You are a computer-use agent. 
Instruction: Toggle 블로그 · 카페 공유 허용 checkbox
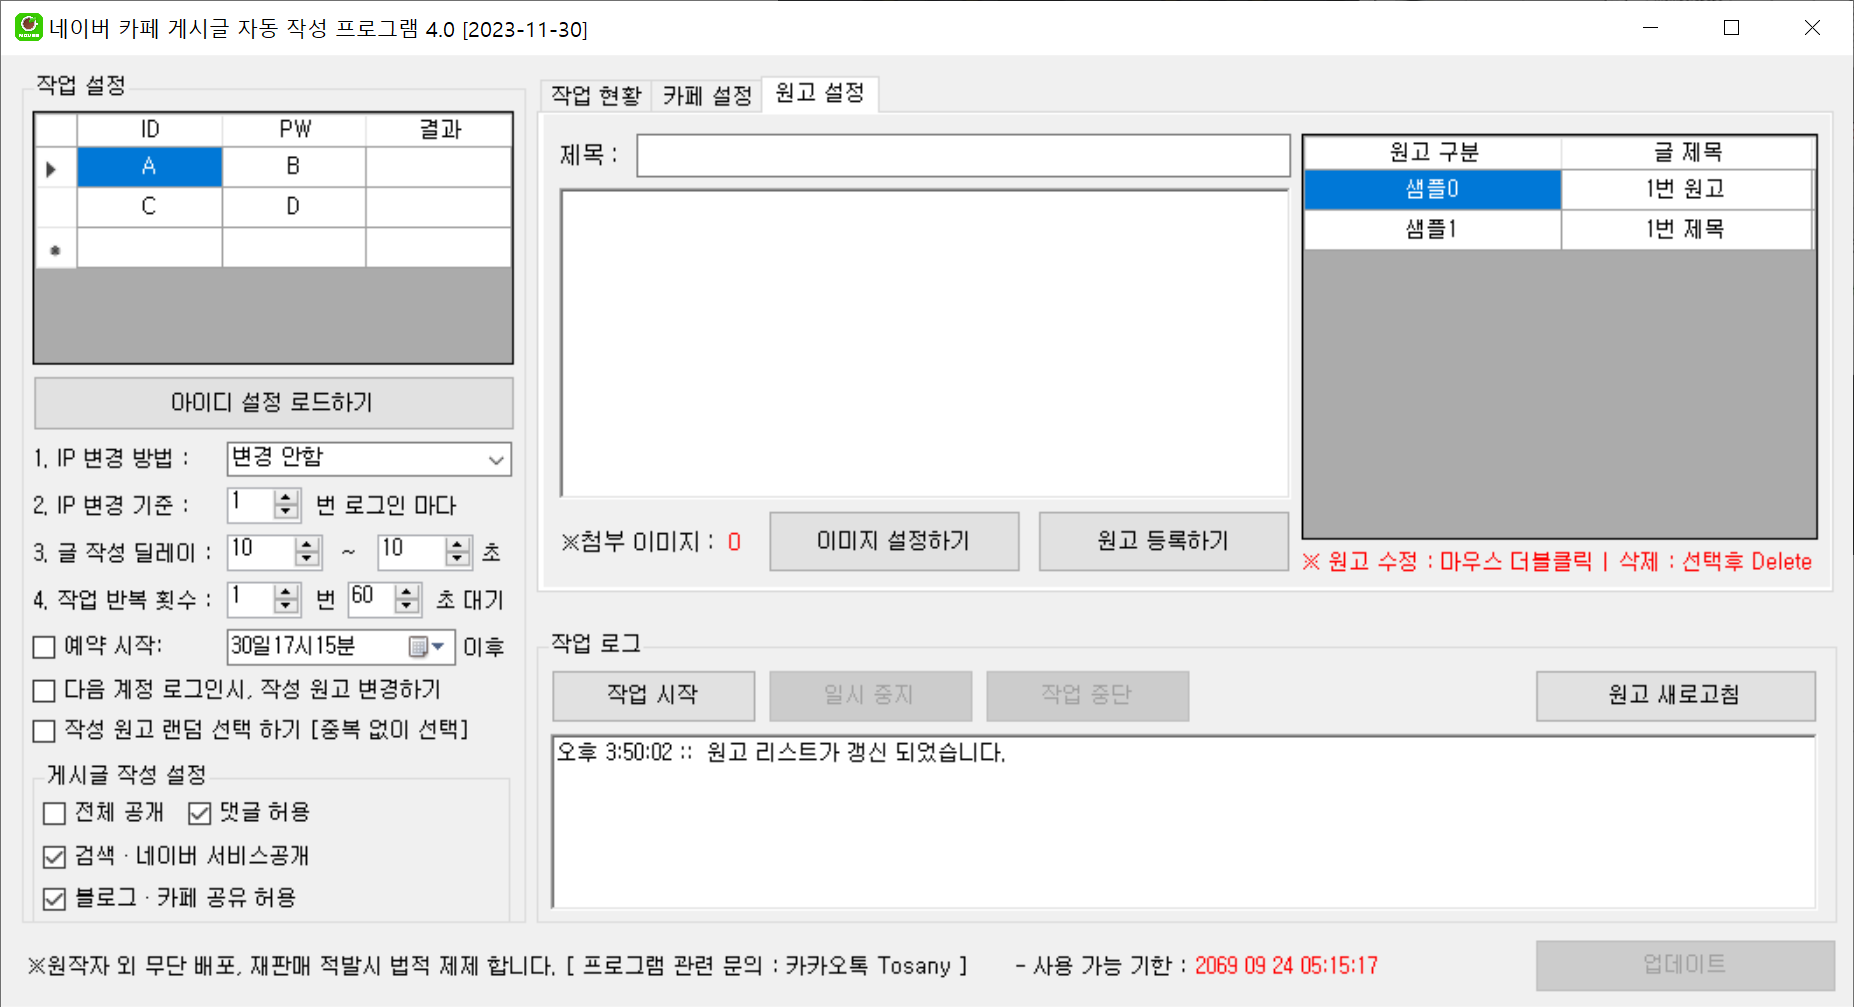tap(55, 899)
